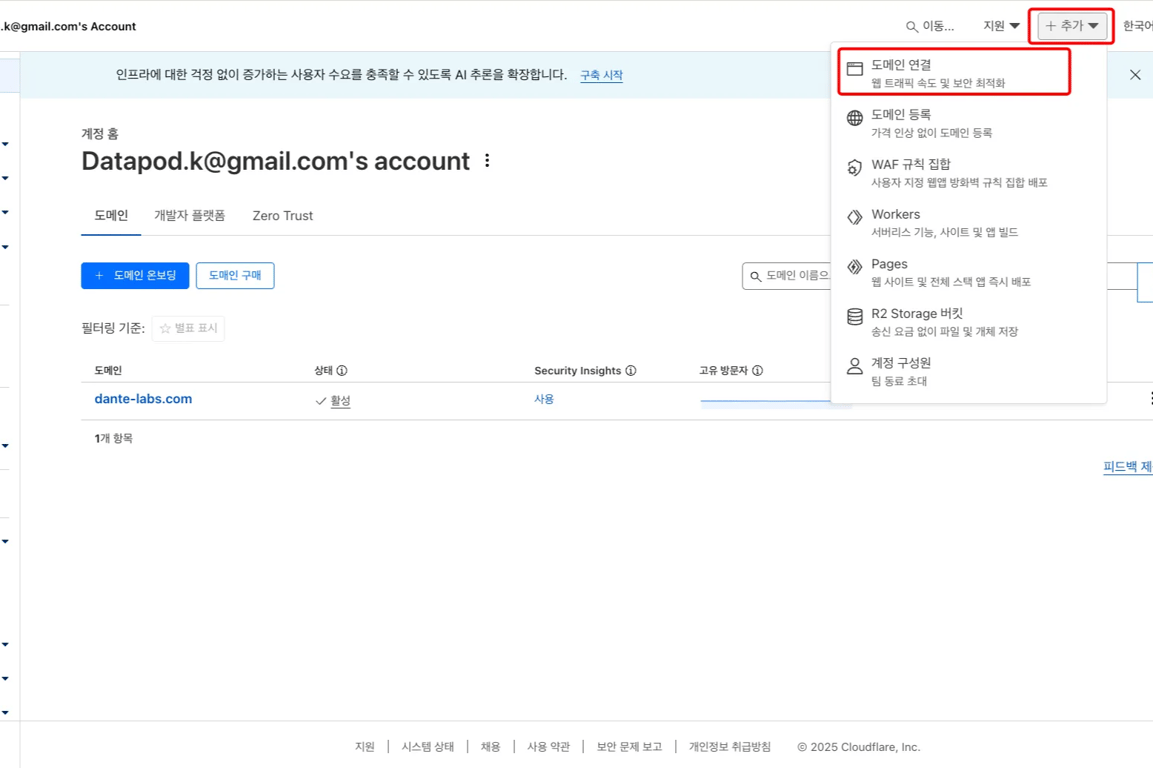The image size is (1153, 768).
Task: Select 도메인 등록 menu entry
Action: coord(968,123)
